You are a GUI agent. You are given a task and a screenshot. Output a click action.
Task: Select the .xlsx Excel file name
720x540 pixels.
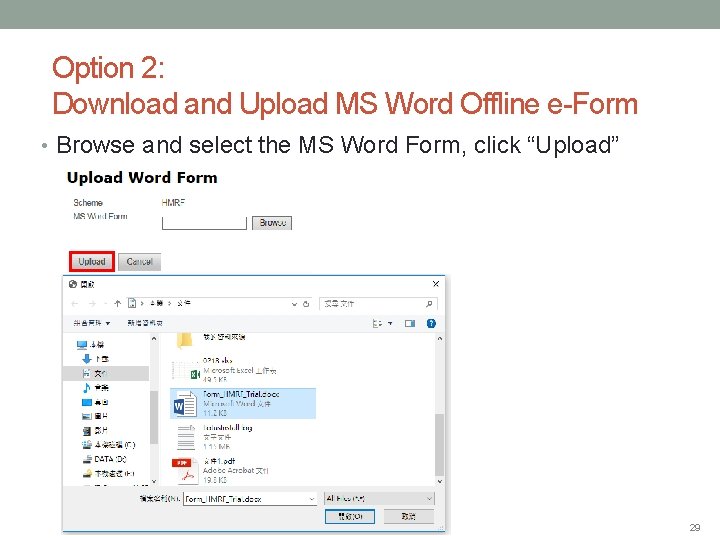[x=217, y=360]
